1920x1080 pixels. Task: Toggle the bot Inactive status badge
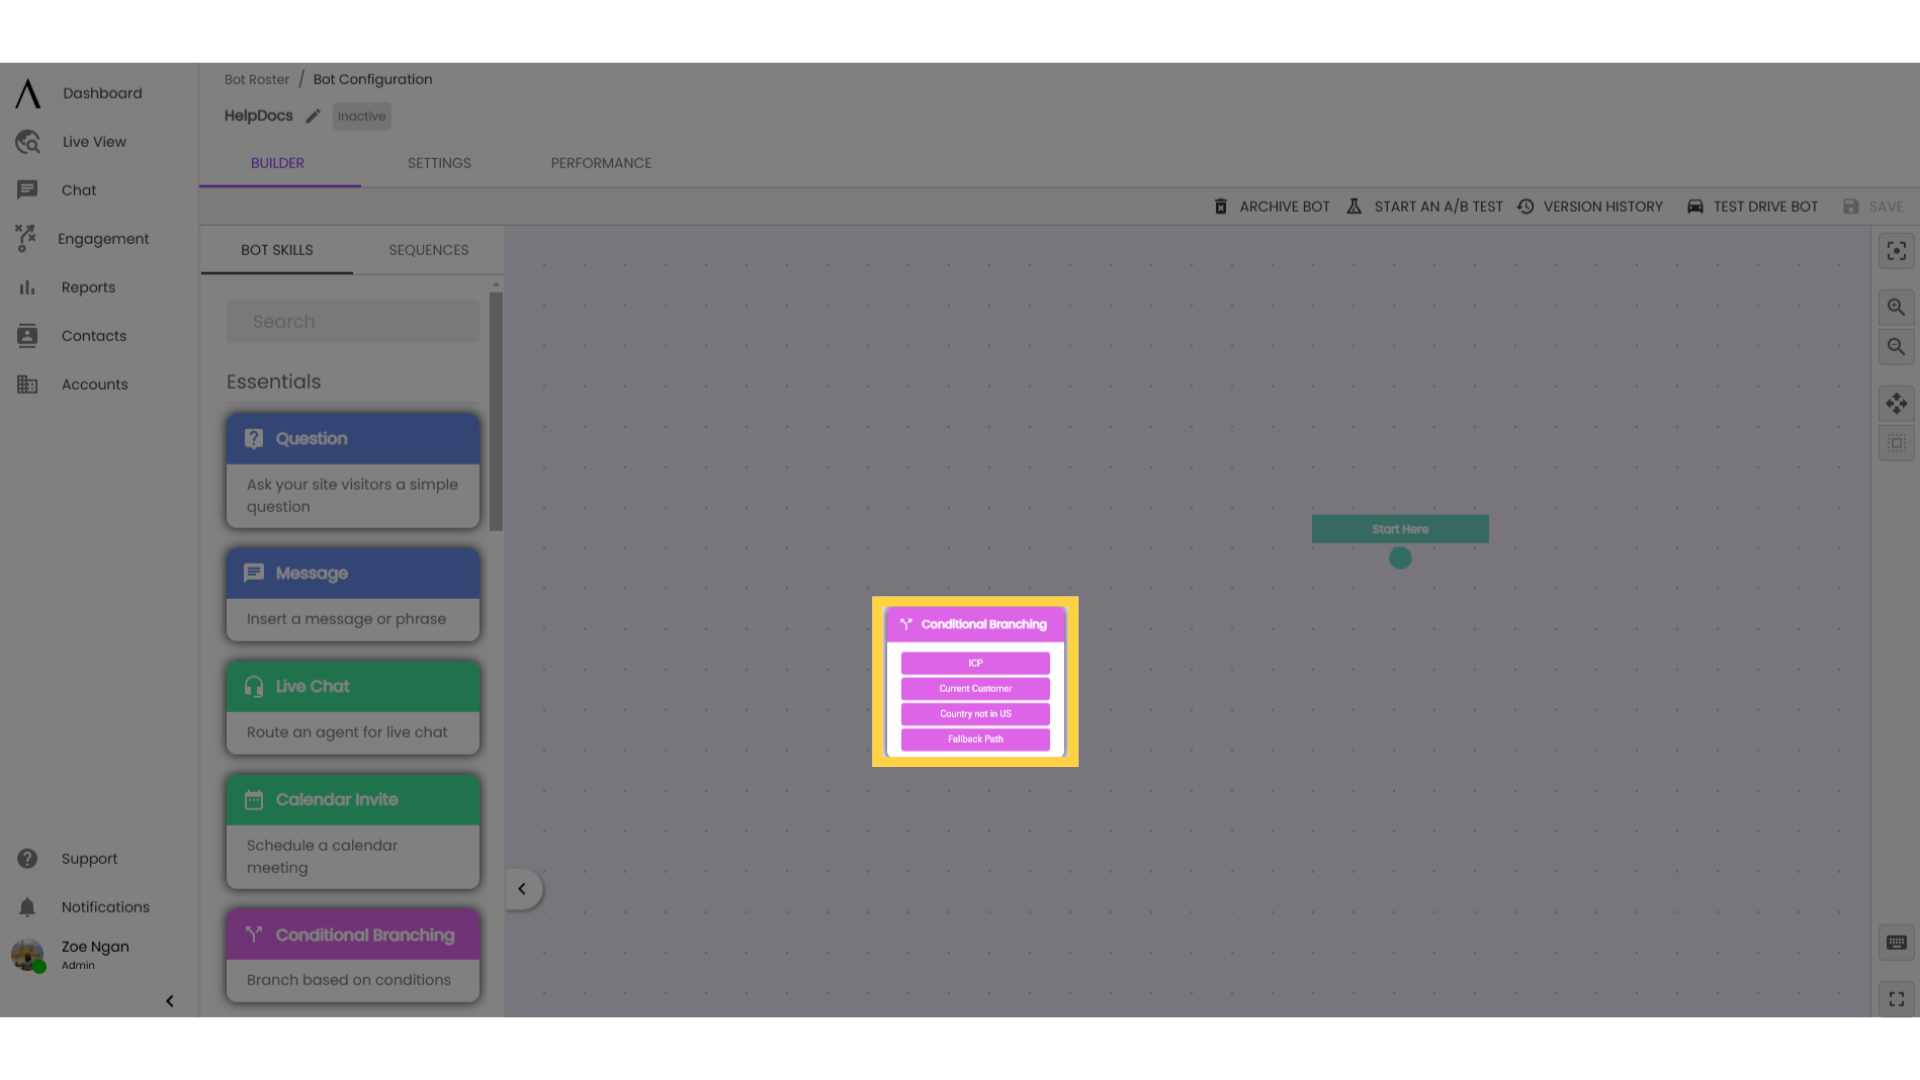click(361, 116)
